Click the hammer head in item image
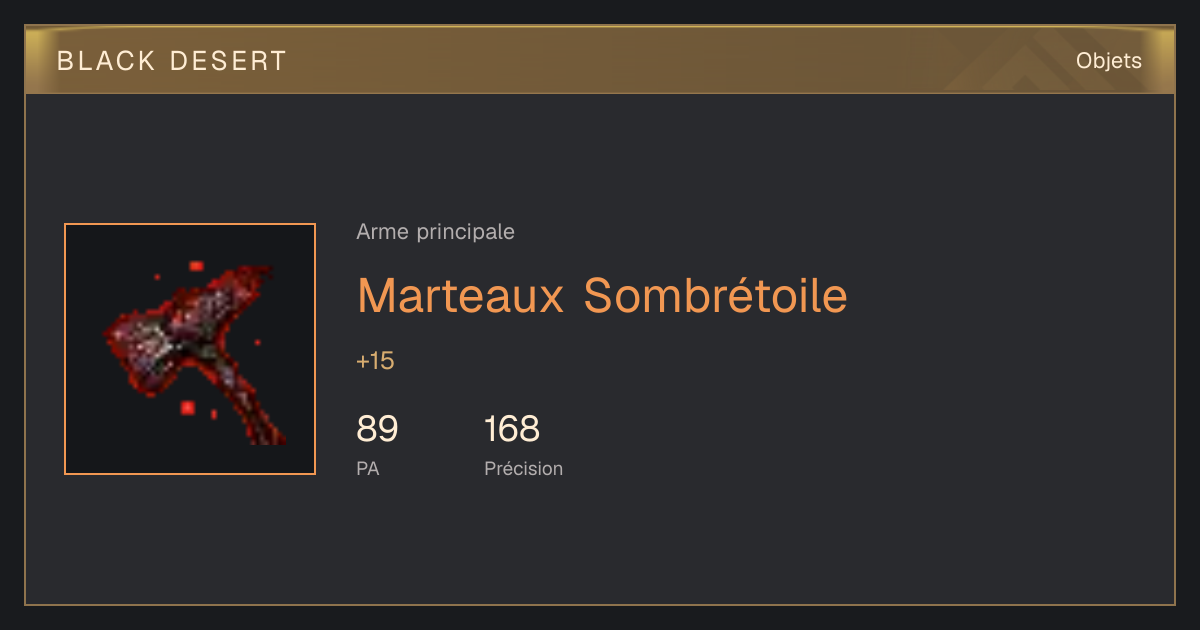This screenshot has height=630, width=1200. [170, 330]
